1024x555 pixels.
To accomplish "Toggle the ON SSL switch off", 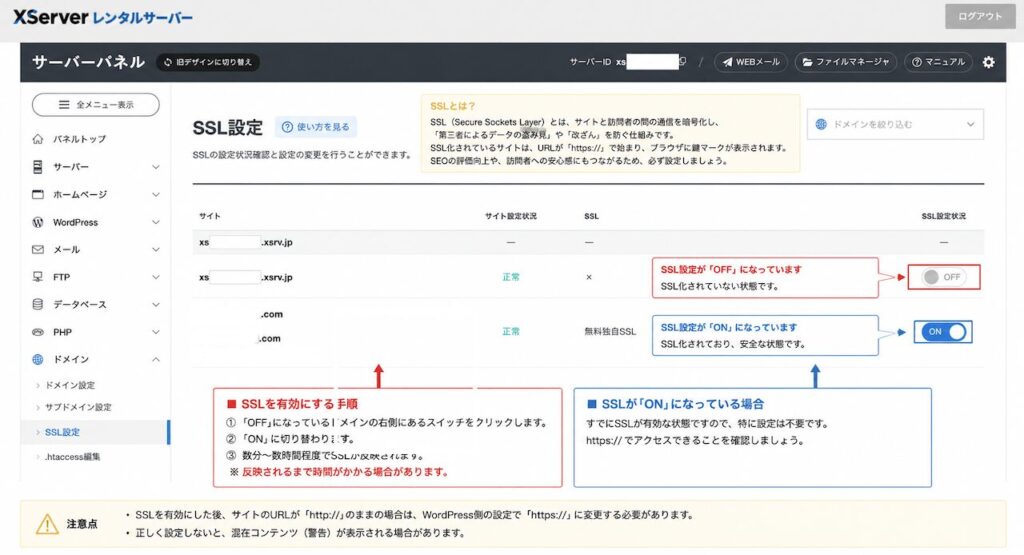I will click(943, 332).
